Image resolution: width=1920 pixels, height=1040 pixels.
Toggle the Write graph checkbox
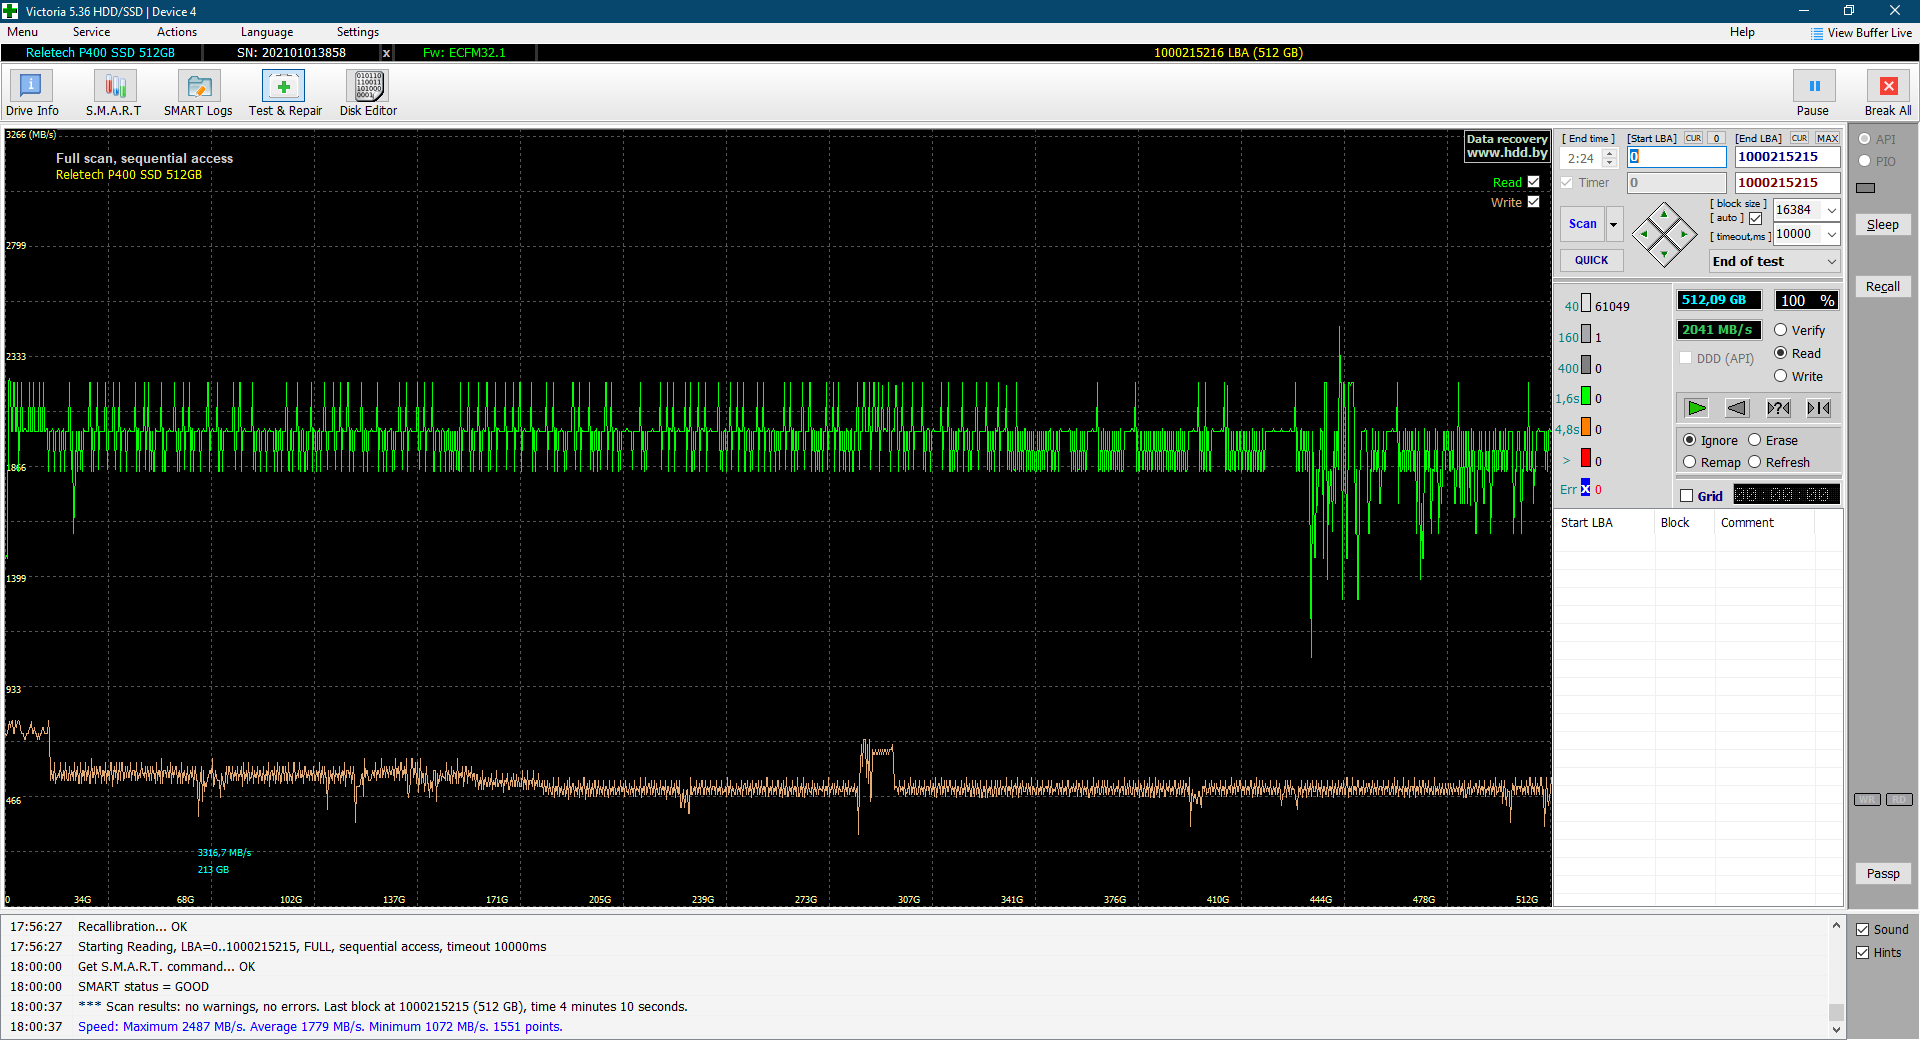click(1534, 202)
